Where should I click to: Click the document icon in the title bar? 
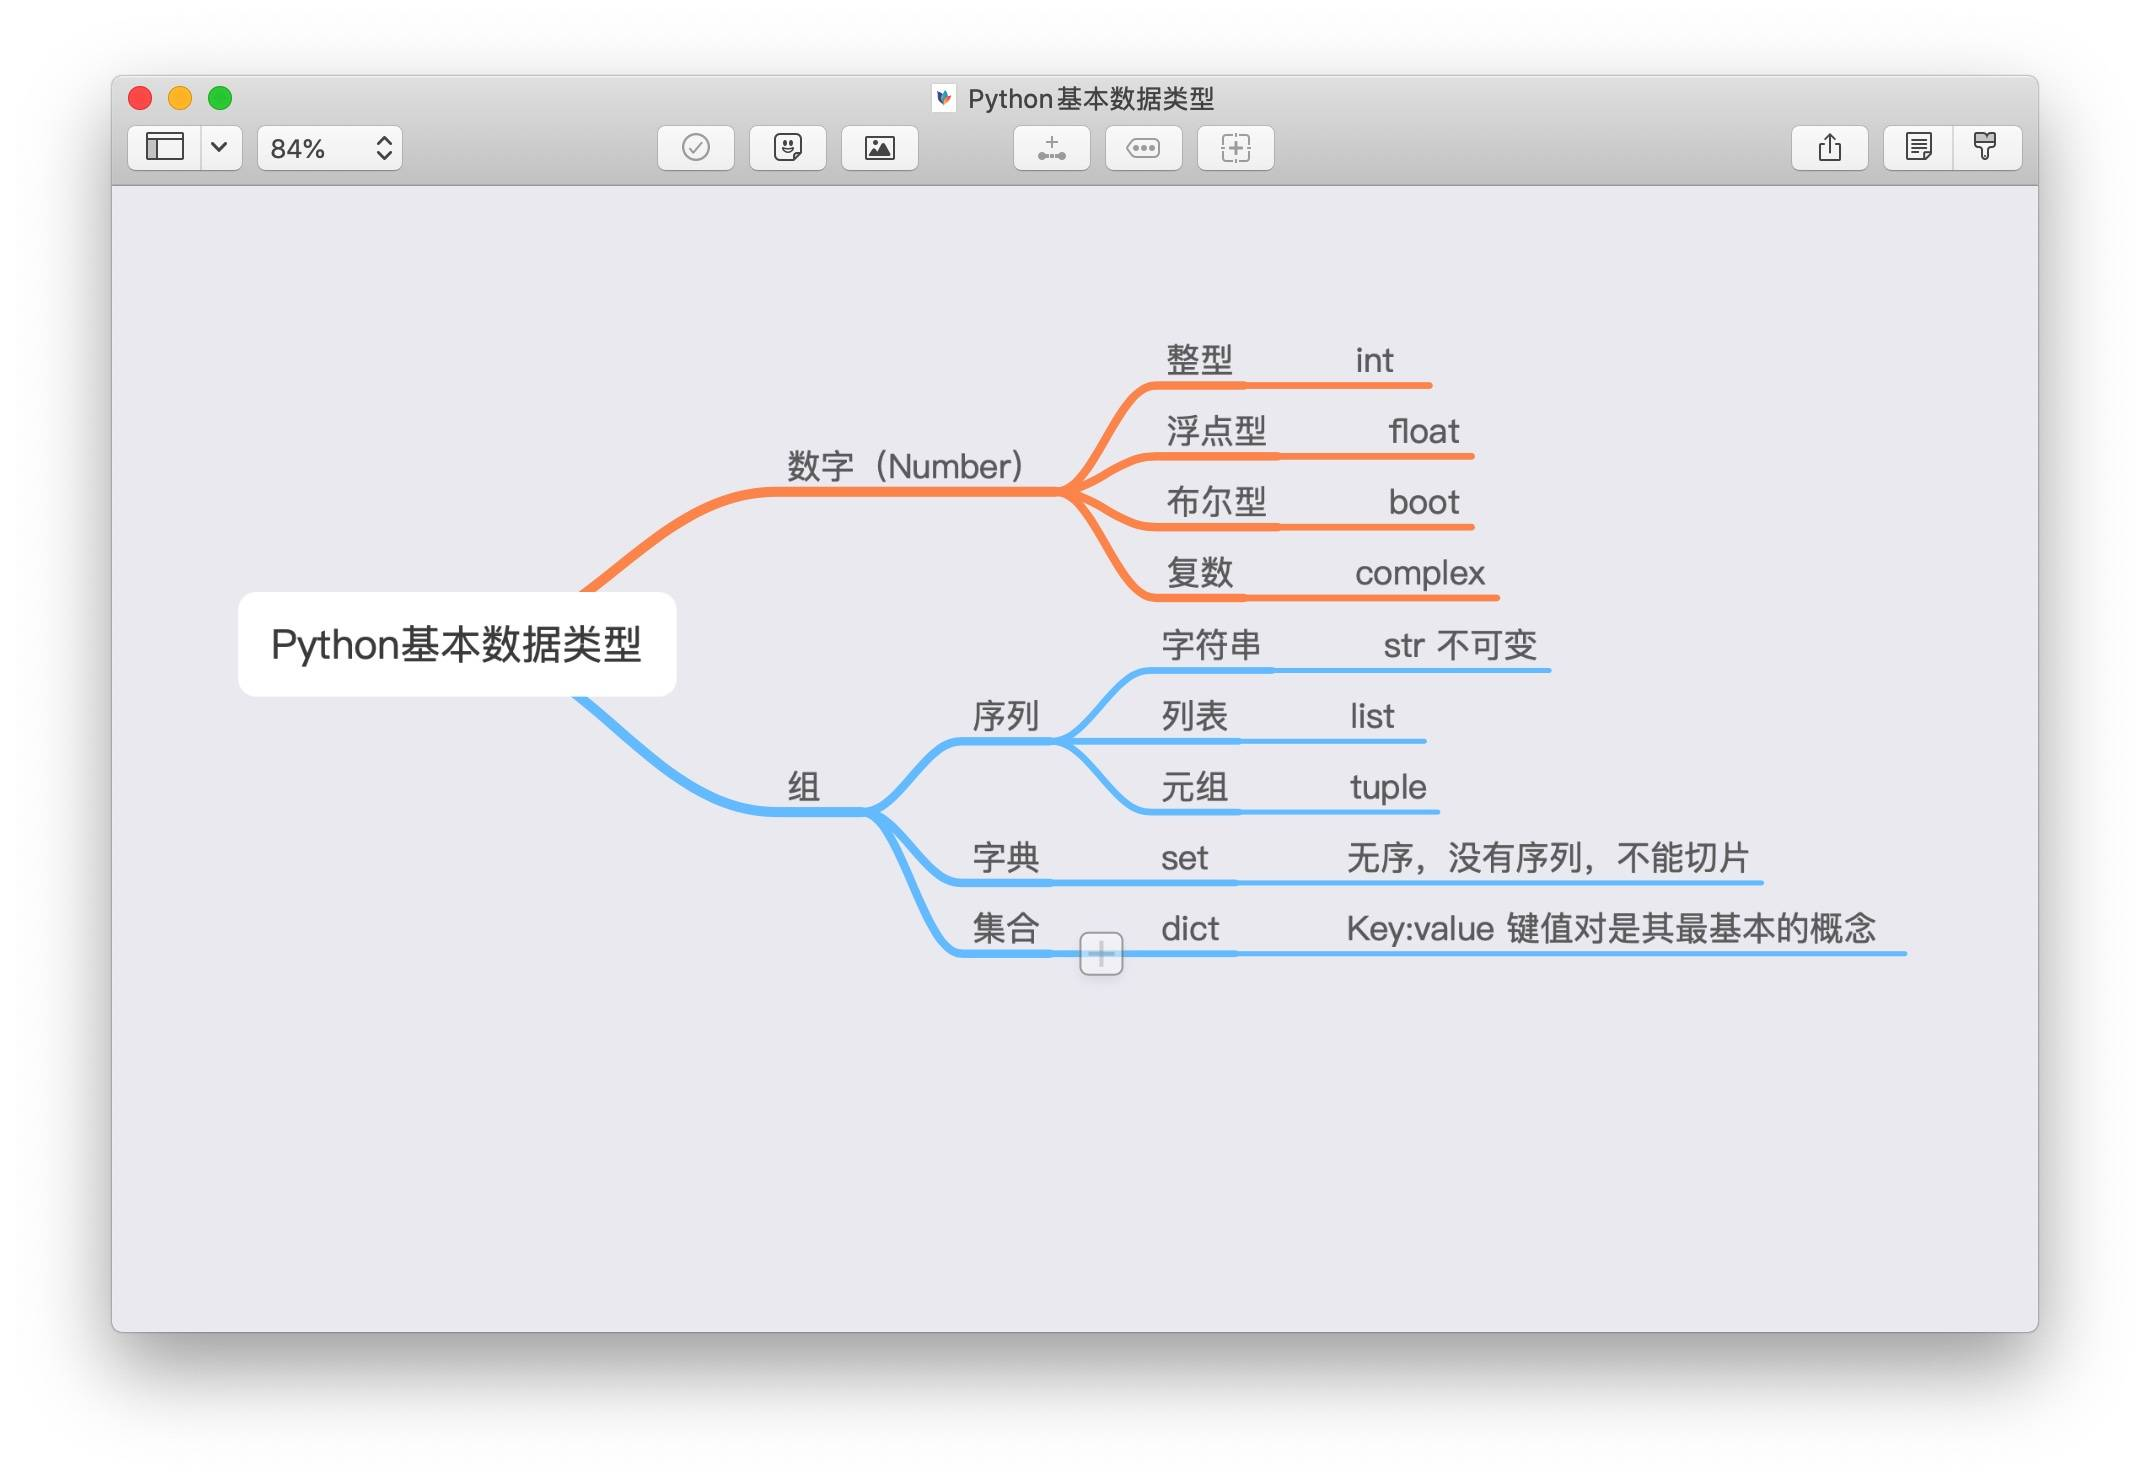tap(943, 98)
